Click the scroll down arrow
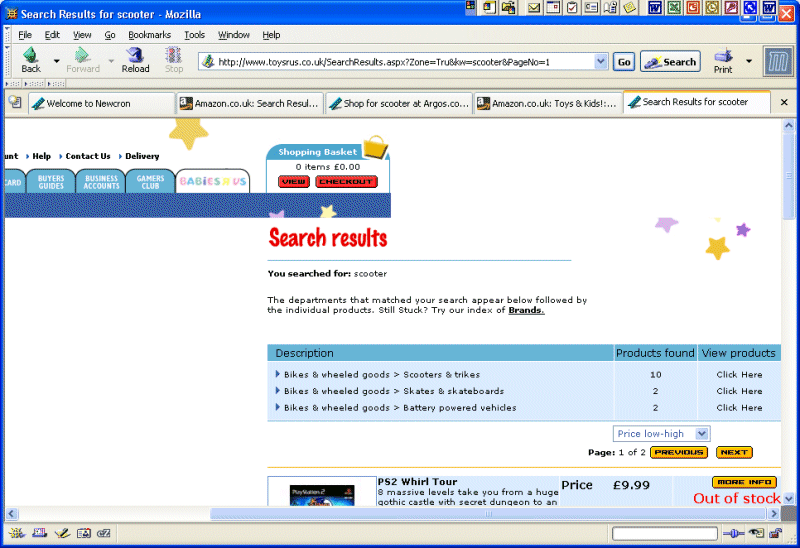800x548 pixels. 789,499
